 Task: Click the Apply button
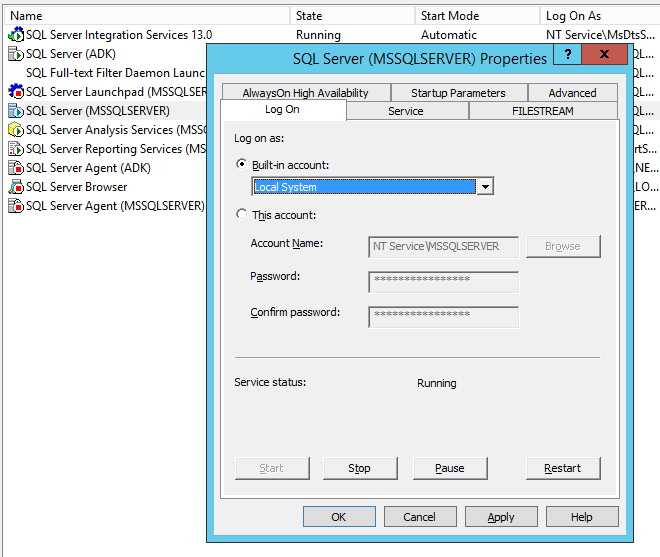[x=501, y=517]
